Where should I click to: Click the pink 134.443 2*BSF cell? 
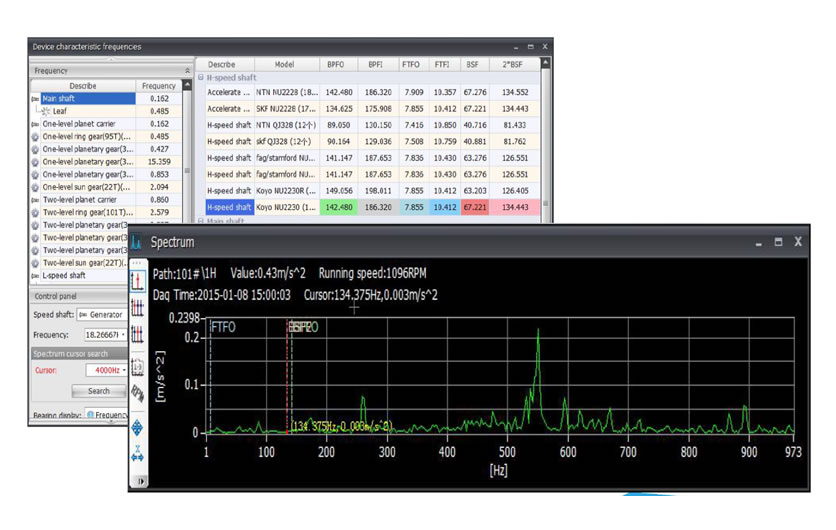[515, 207]
